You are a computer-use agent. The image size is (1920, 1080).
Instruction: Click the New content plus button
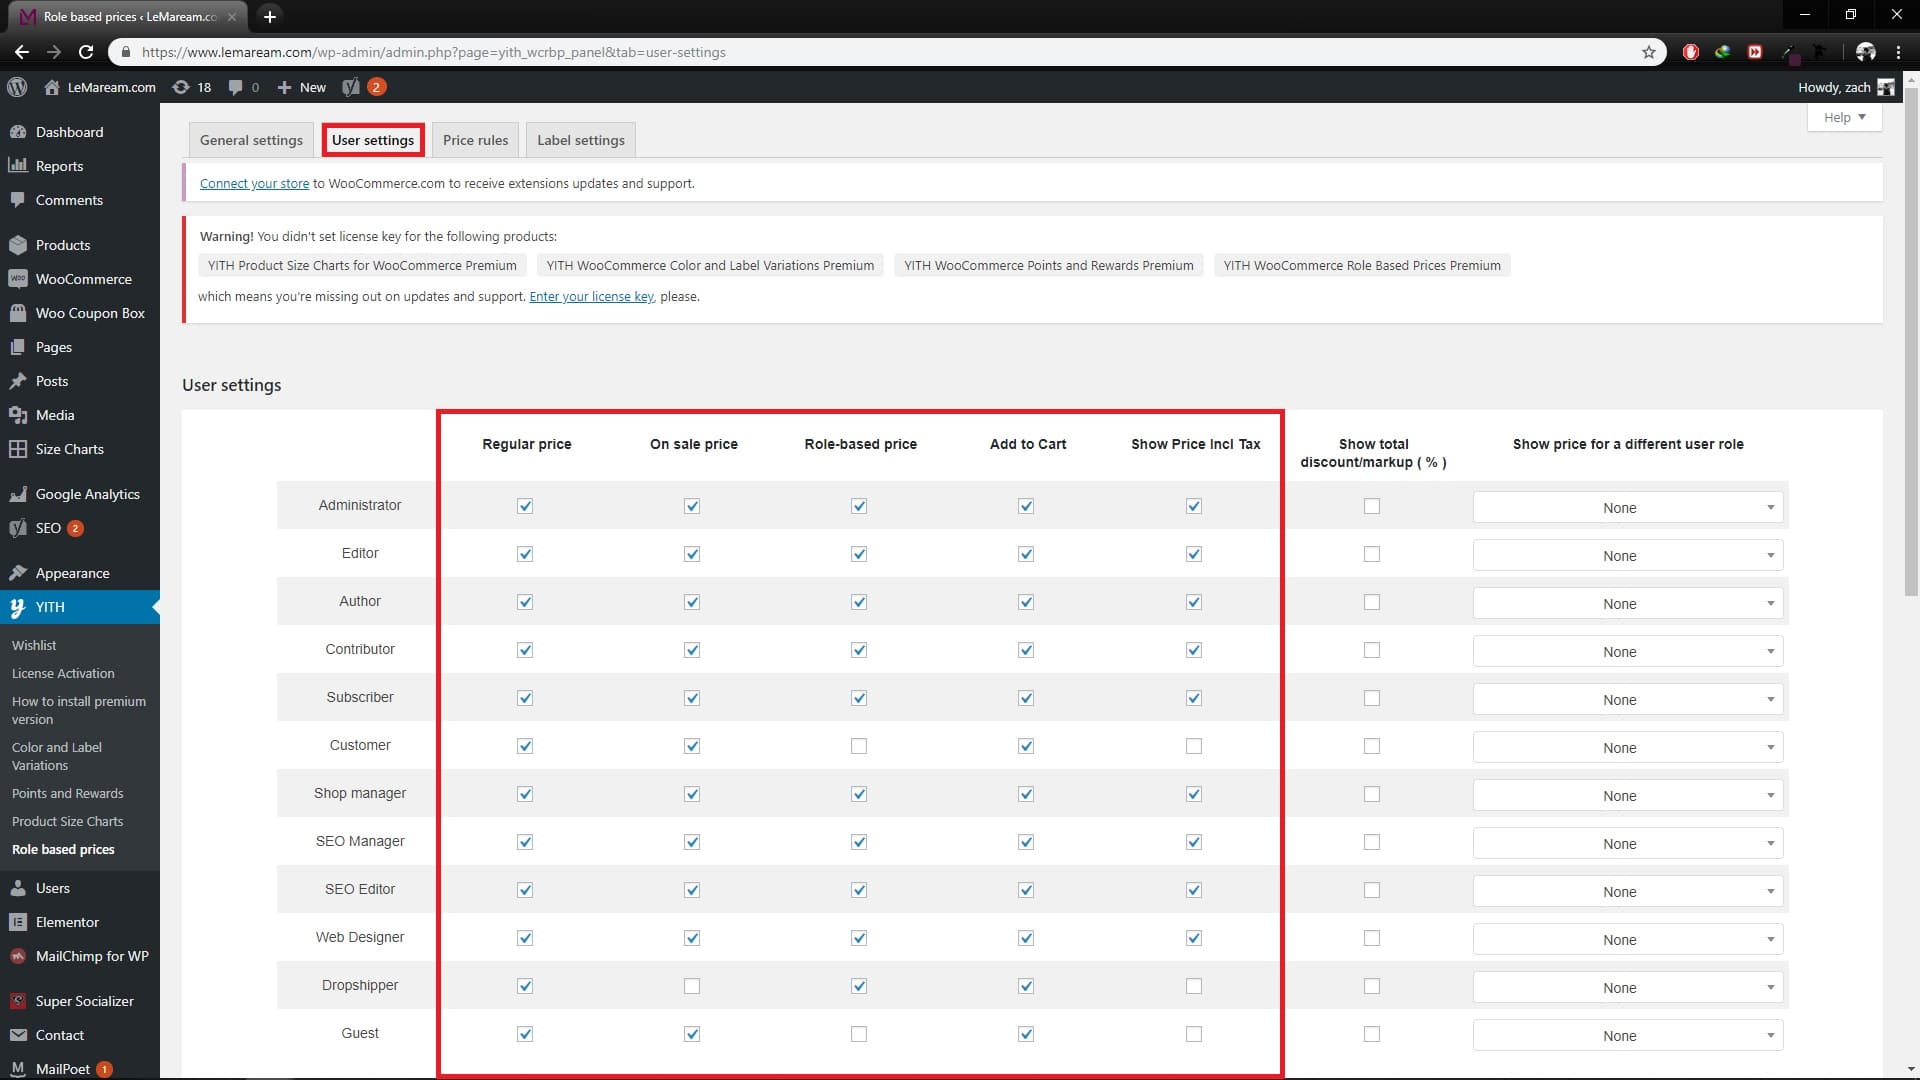tap(301, 87)
